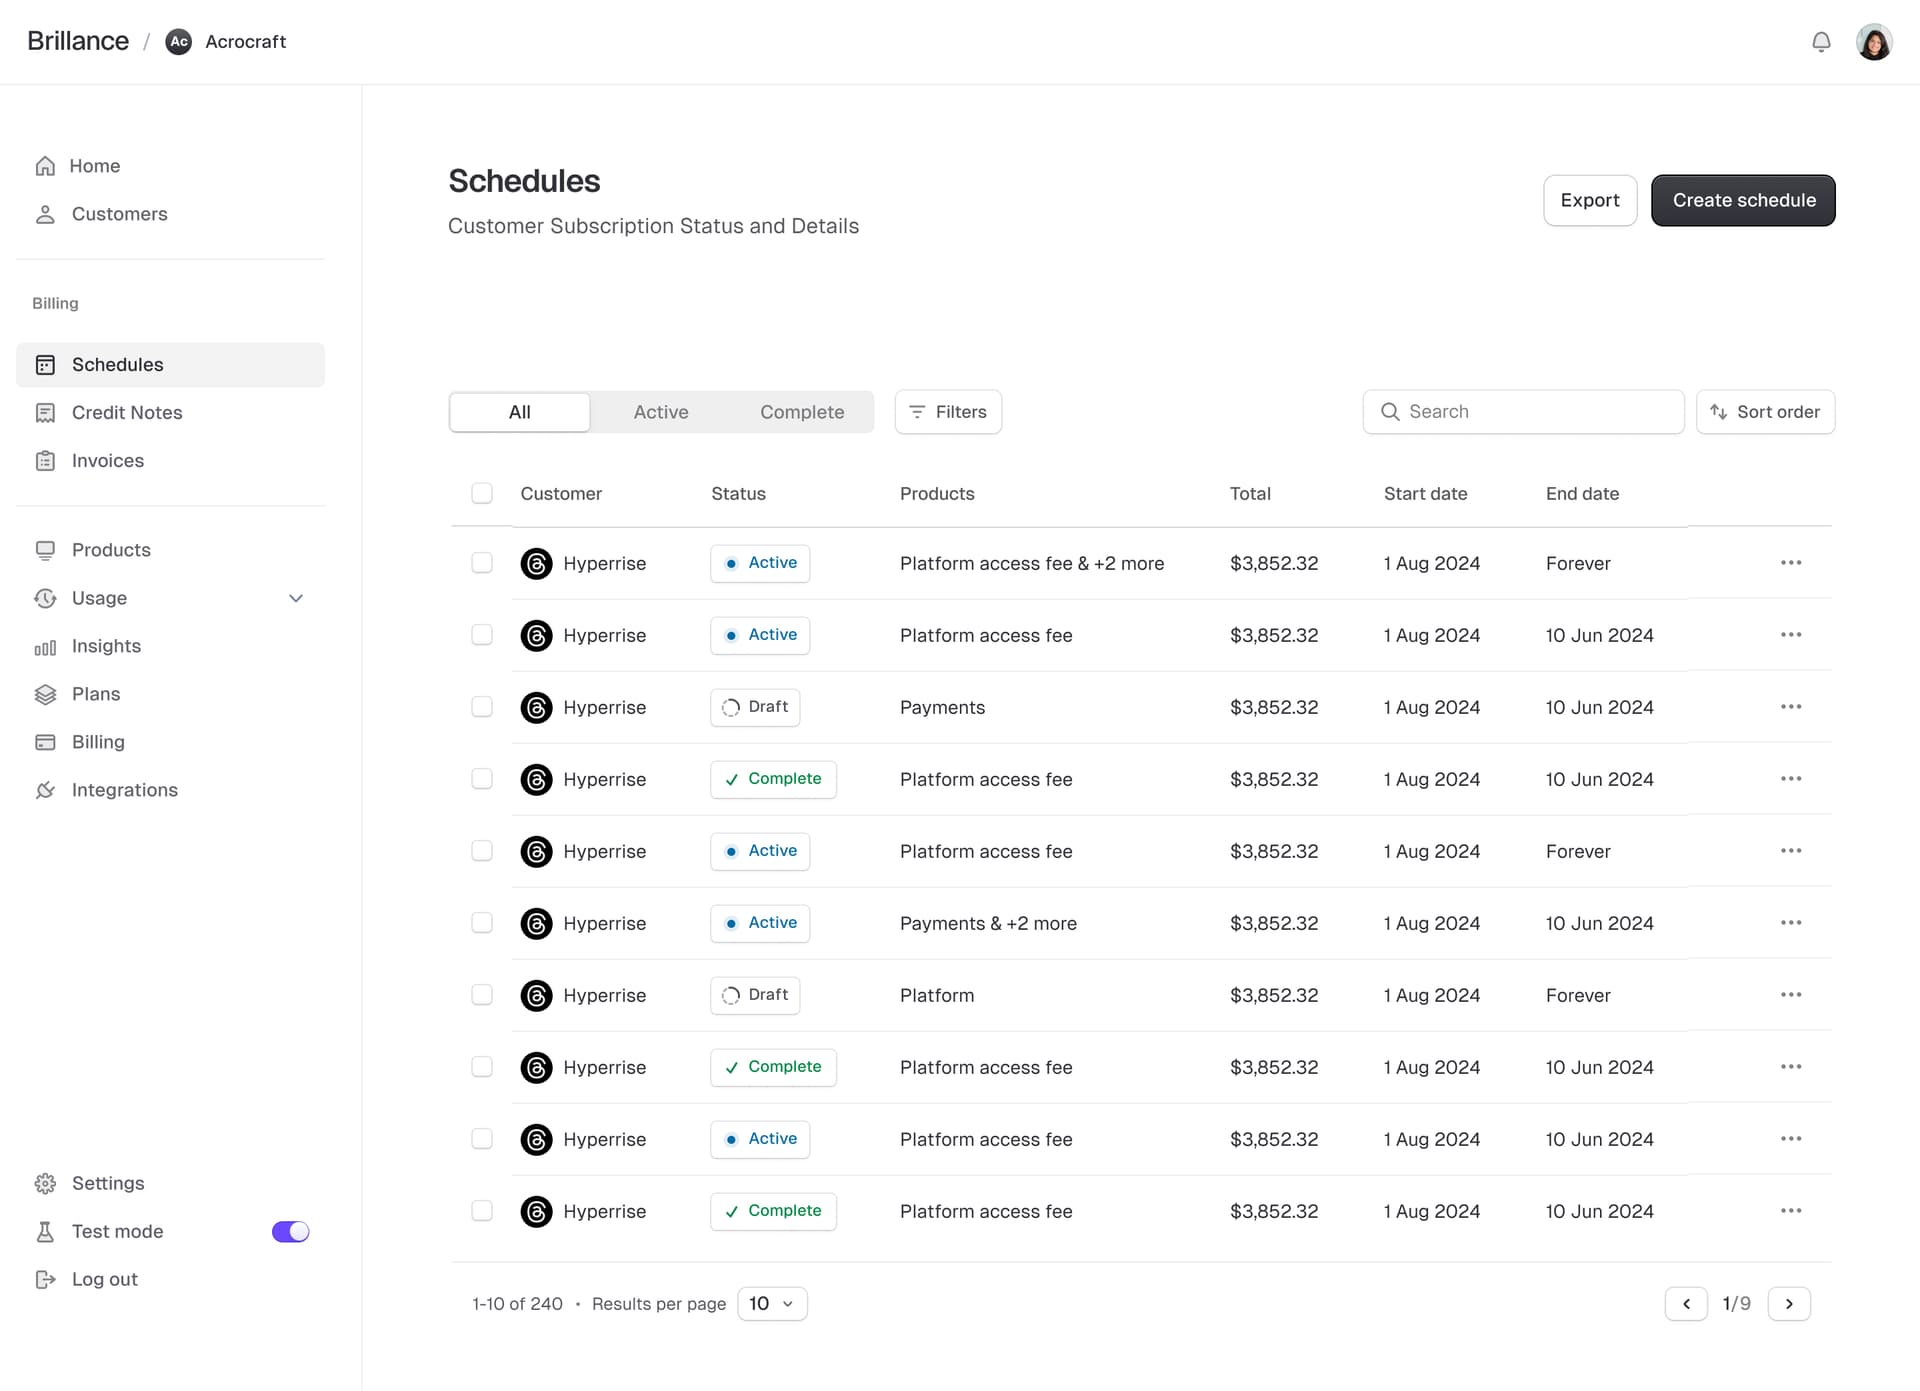Select the first Hyperrise row checkbox
Image resolution: width=1920 pixels, height=1391 pixels.
coord(482,562)
